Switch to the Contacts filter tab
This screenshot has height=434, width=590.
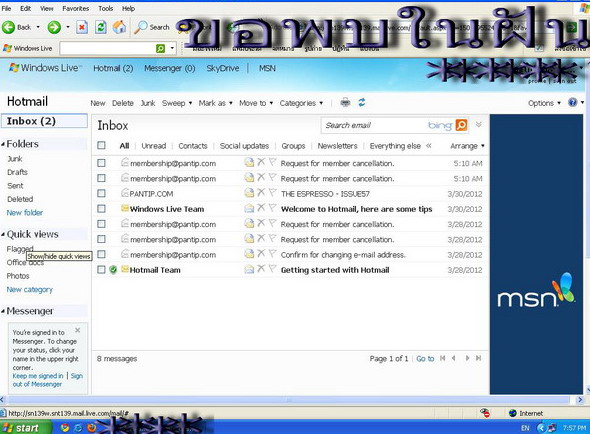click(x=193, y=146)
